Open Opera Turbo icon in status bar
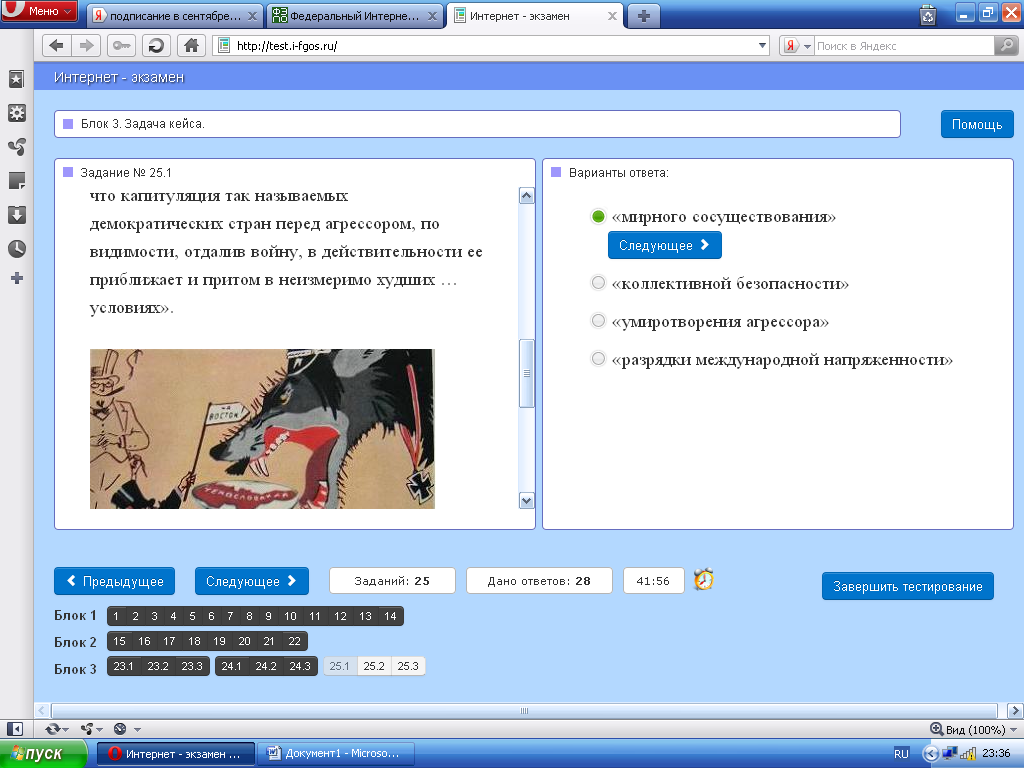Viewport: 1024px width, 768px height. pos(120,729)
